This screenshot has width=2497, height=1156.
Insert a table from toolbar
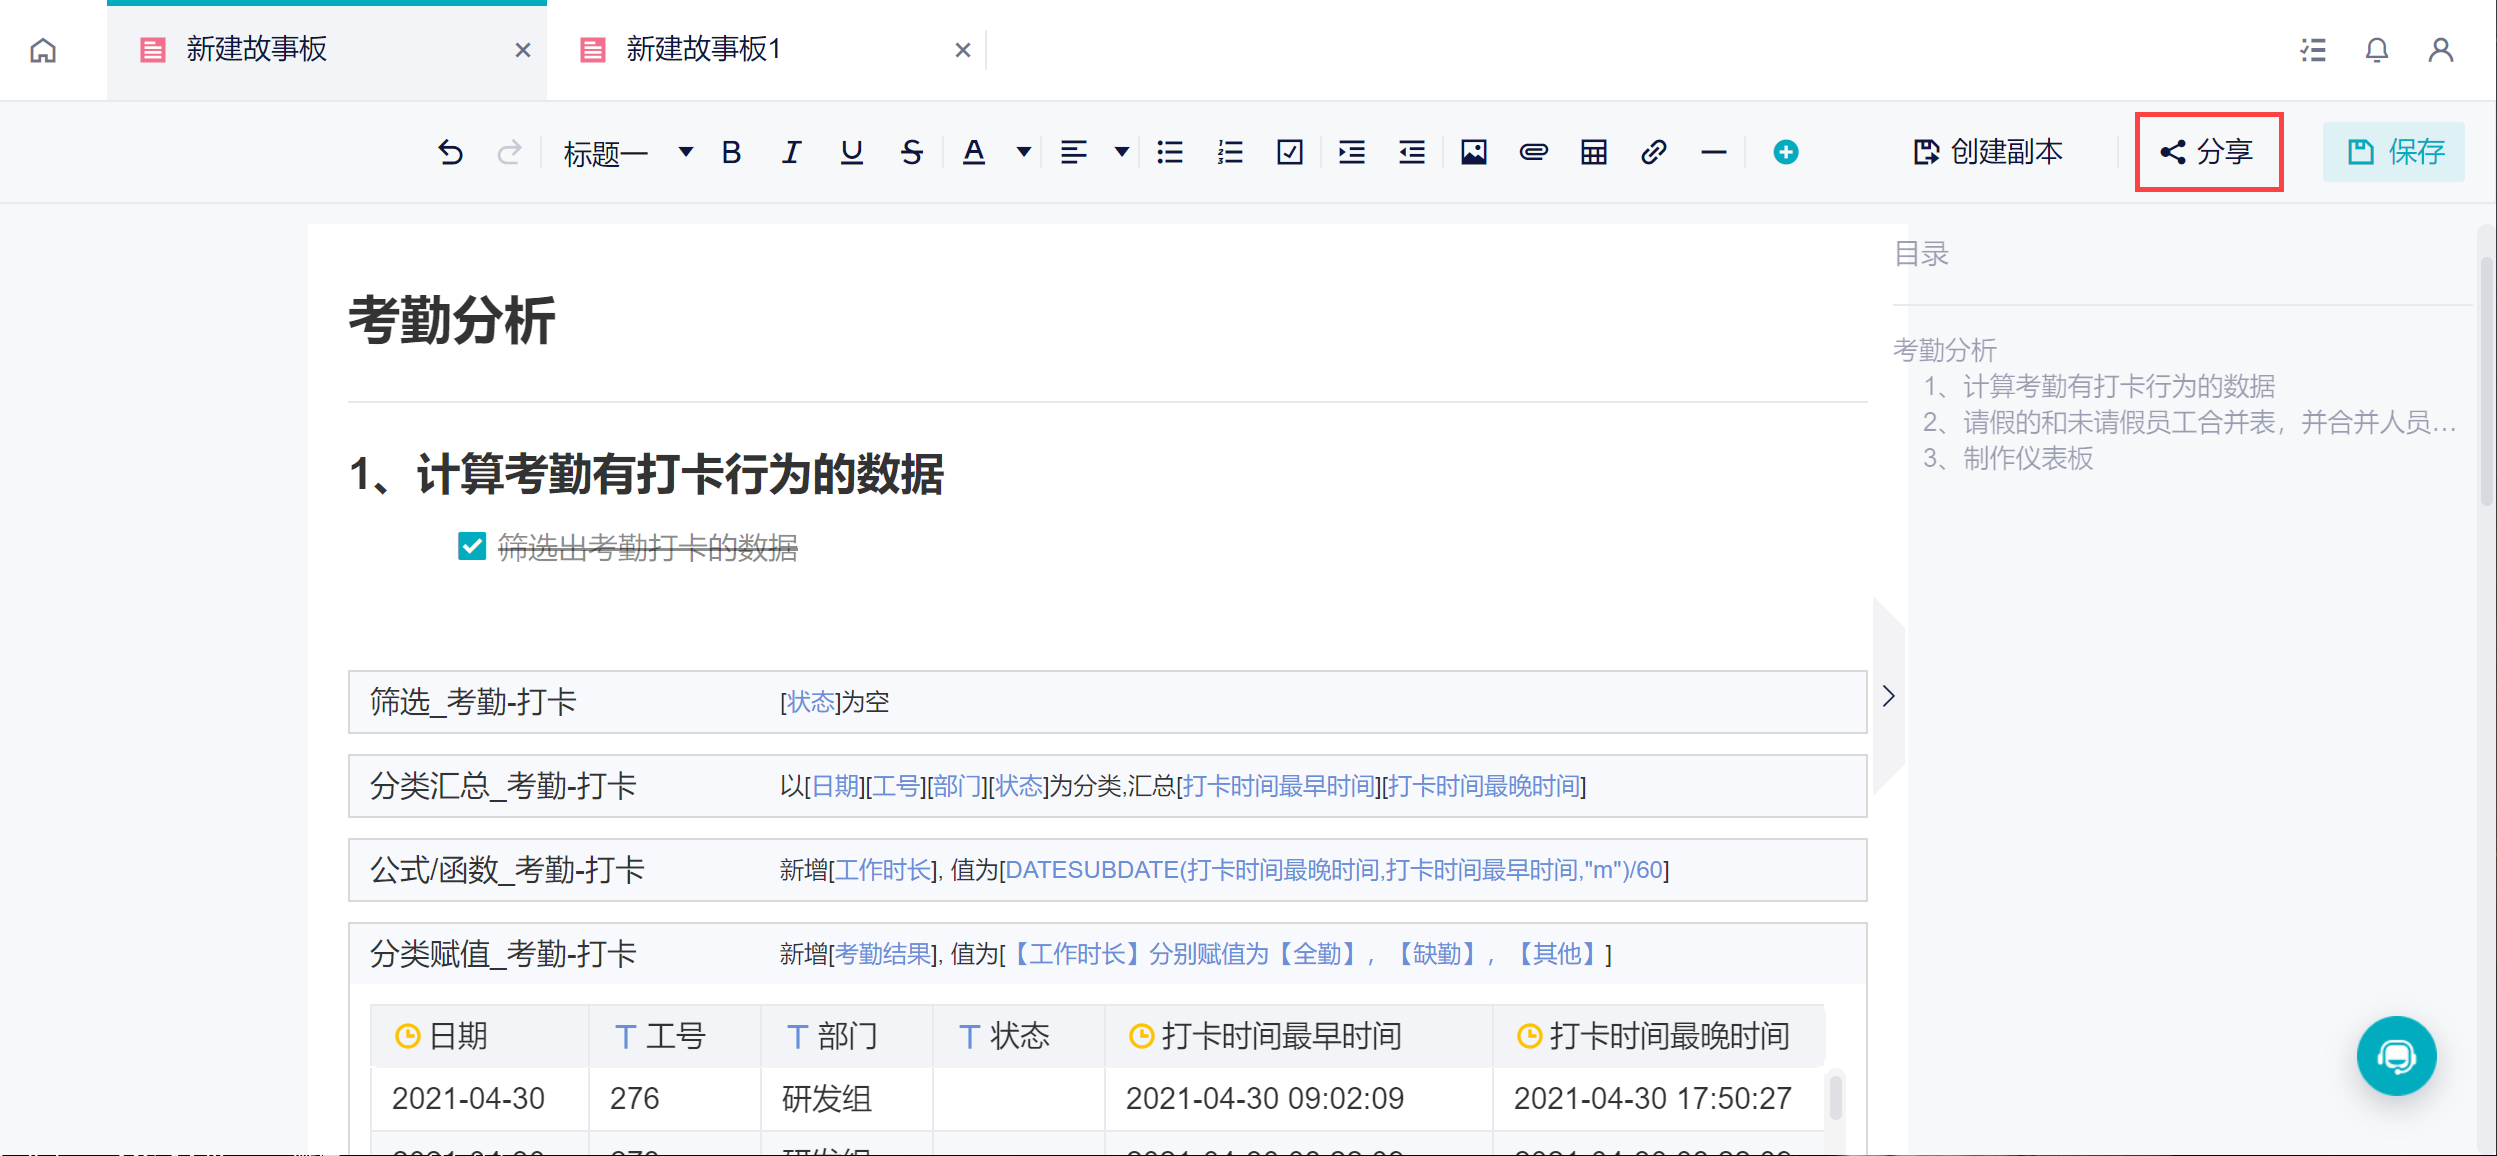[1593, 152]
